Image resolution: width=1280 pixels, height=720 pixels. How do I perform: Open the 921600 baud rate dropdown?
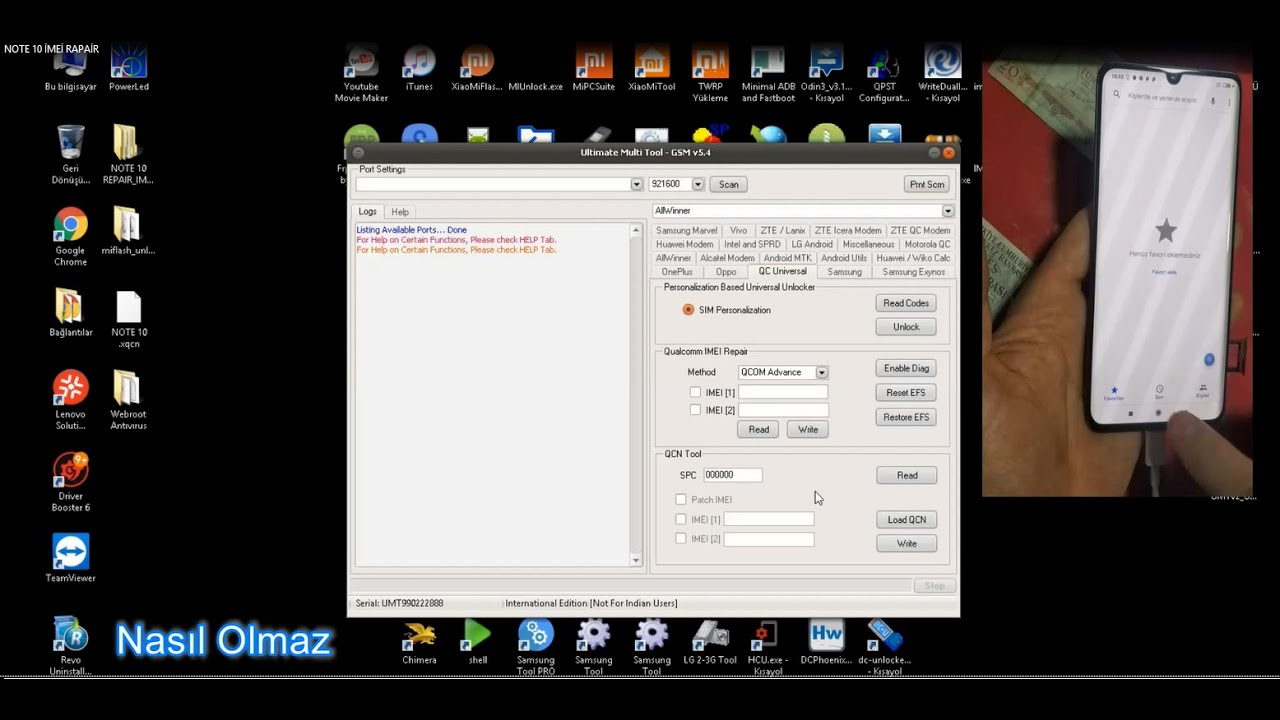pyautogui.click(x=698, y=184)
